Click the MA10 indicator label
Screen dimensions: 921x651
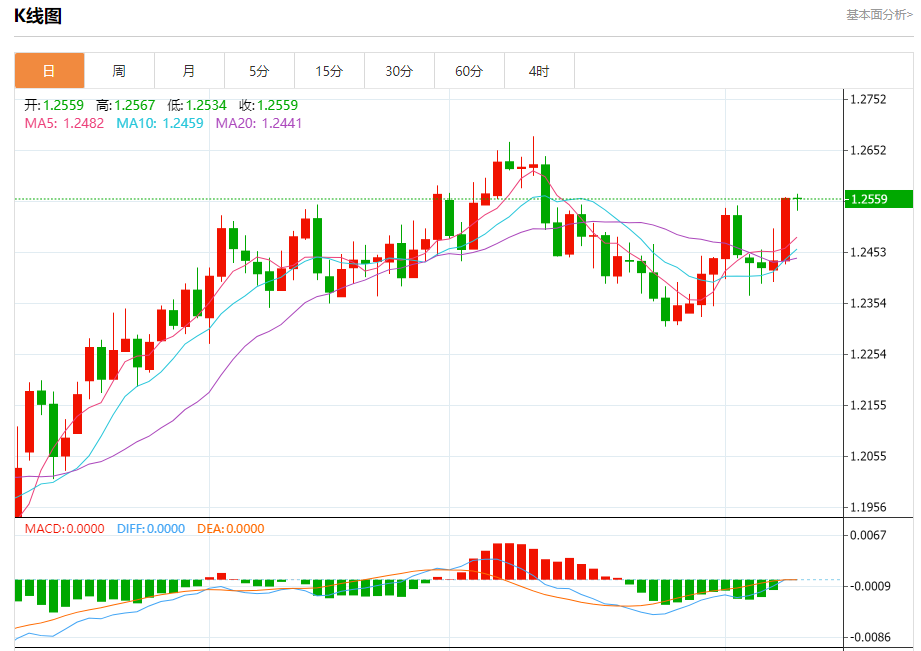160,123
